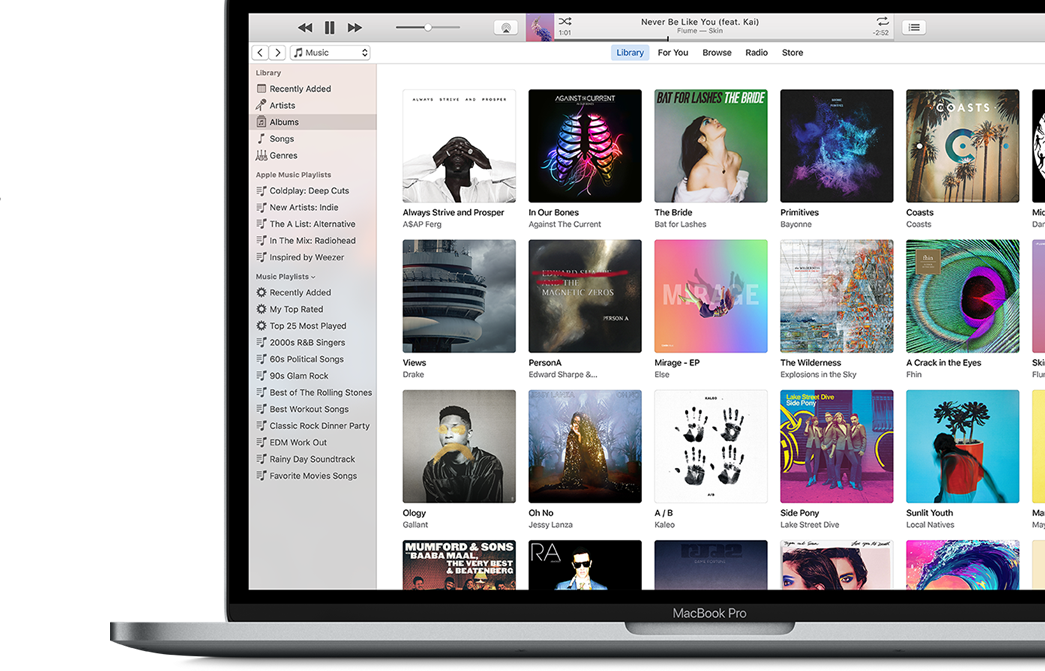Open the Ology album cover
Screen dimensions: 1045x671
[459, 446]
